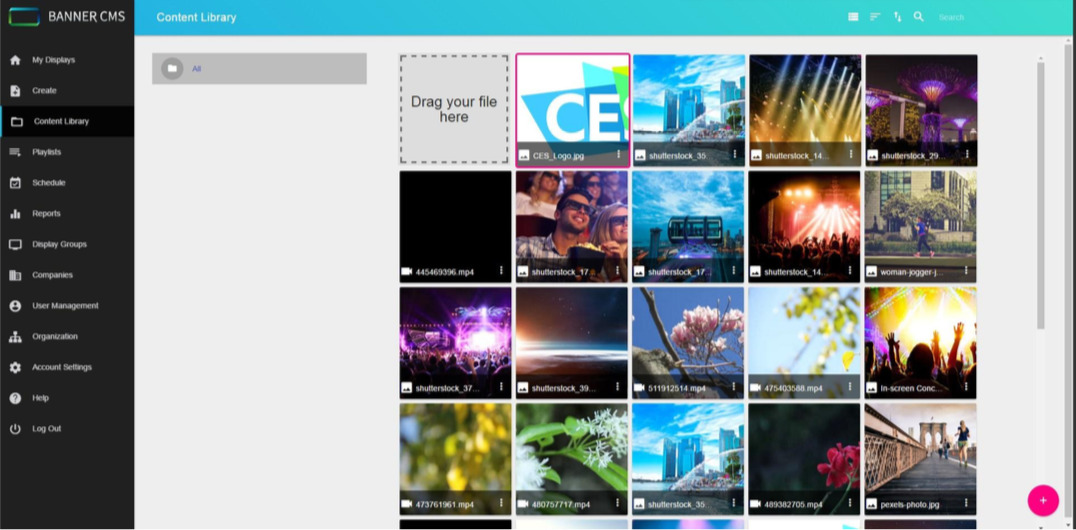
Task: Open the Schedule calendar icon
Action: (x=15, y=183)
